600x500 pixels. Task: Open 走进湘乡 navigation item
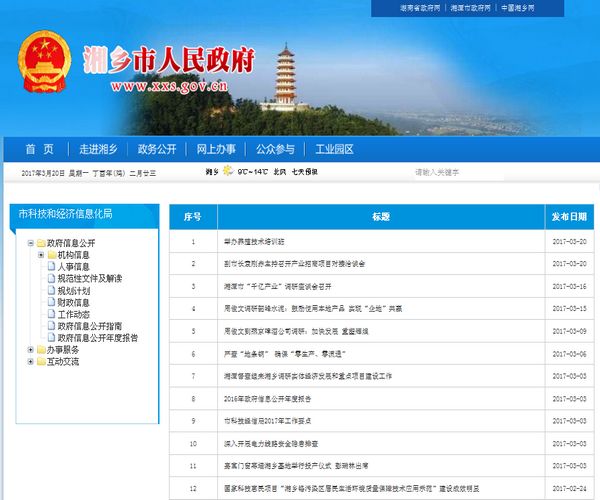(x=98, y=149)
